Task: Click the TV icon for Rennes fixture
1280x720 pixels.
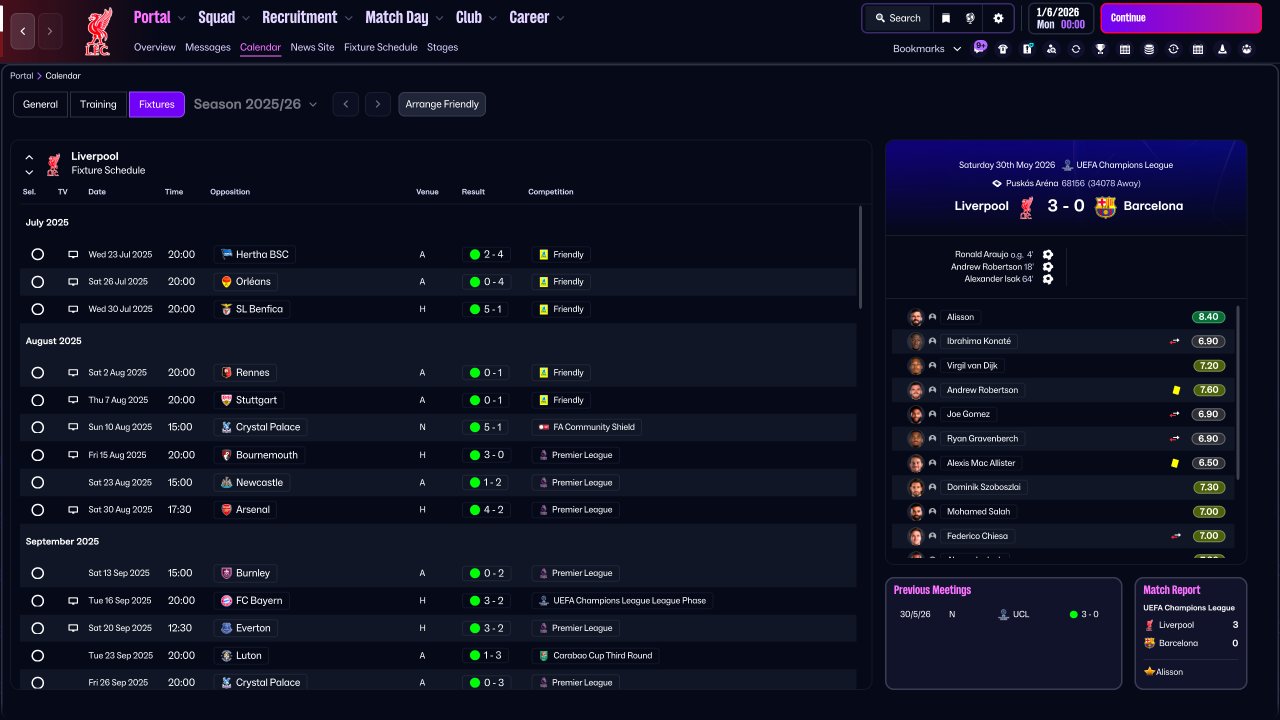Action: pos(73,373)
